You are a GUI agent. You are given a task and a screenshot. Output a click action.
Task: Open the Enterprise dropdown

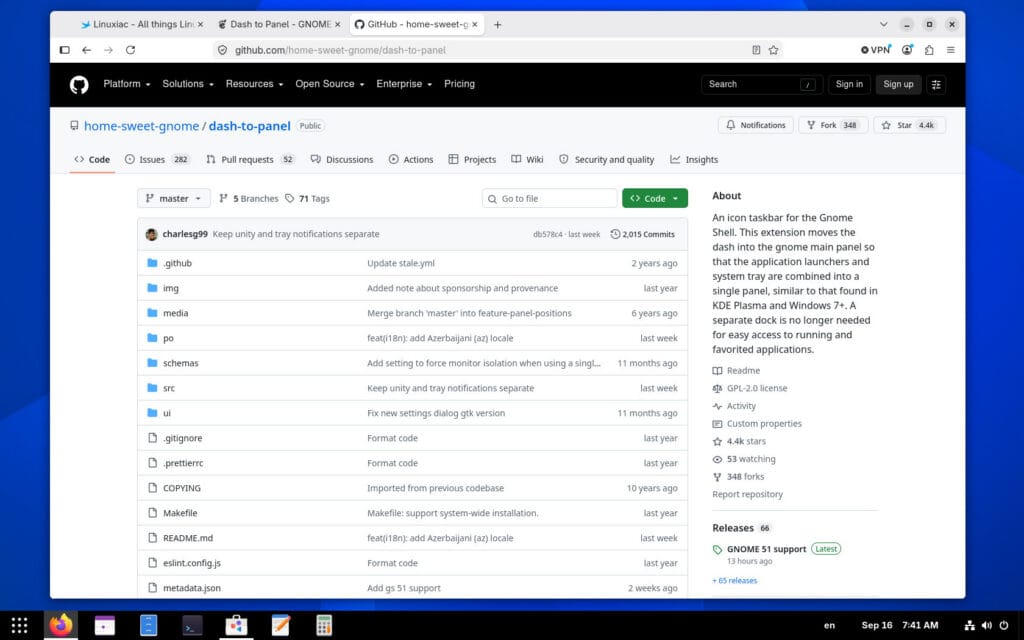tap(404, 84)
